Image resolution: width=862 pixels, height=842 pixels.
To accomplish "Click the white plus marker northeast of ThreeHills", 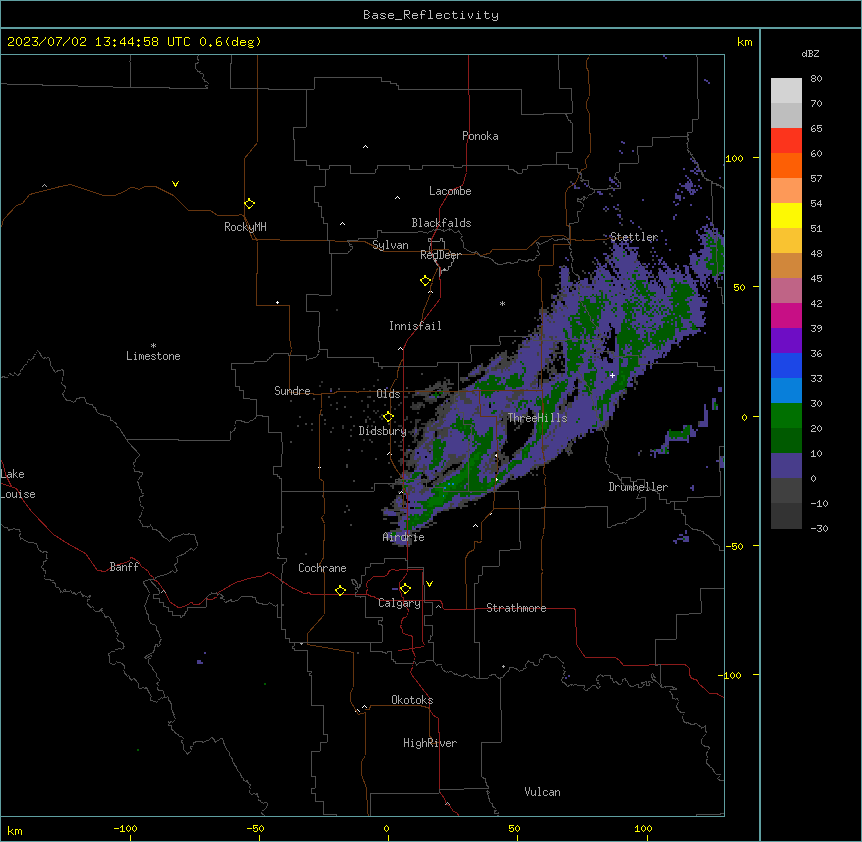I will (612, 375).
